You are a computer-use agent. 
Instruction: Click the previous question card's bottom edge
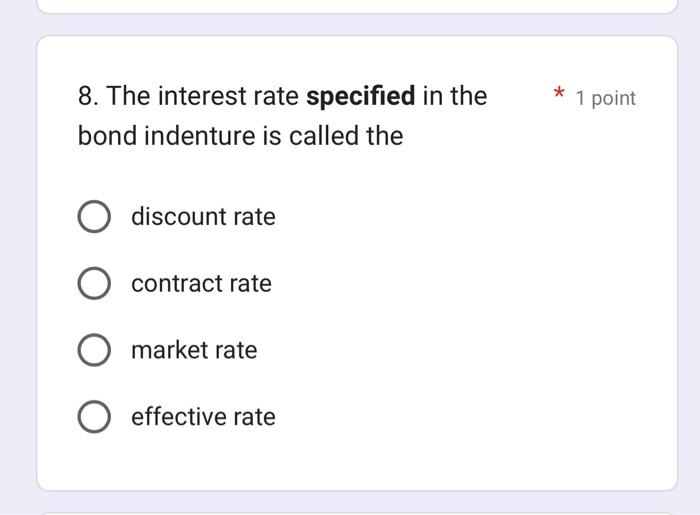pos(357,12)
